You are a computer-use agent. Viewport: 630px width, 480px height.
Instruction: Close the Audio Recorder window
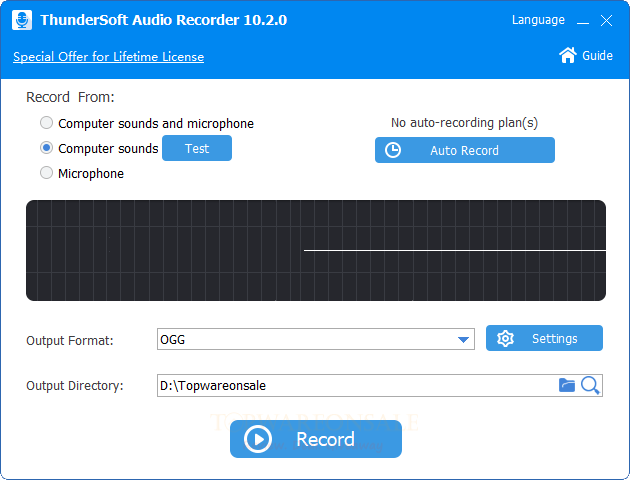click(x=606, y=20)
